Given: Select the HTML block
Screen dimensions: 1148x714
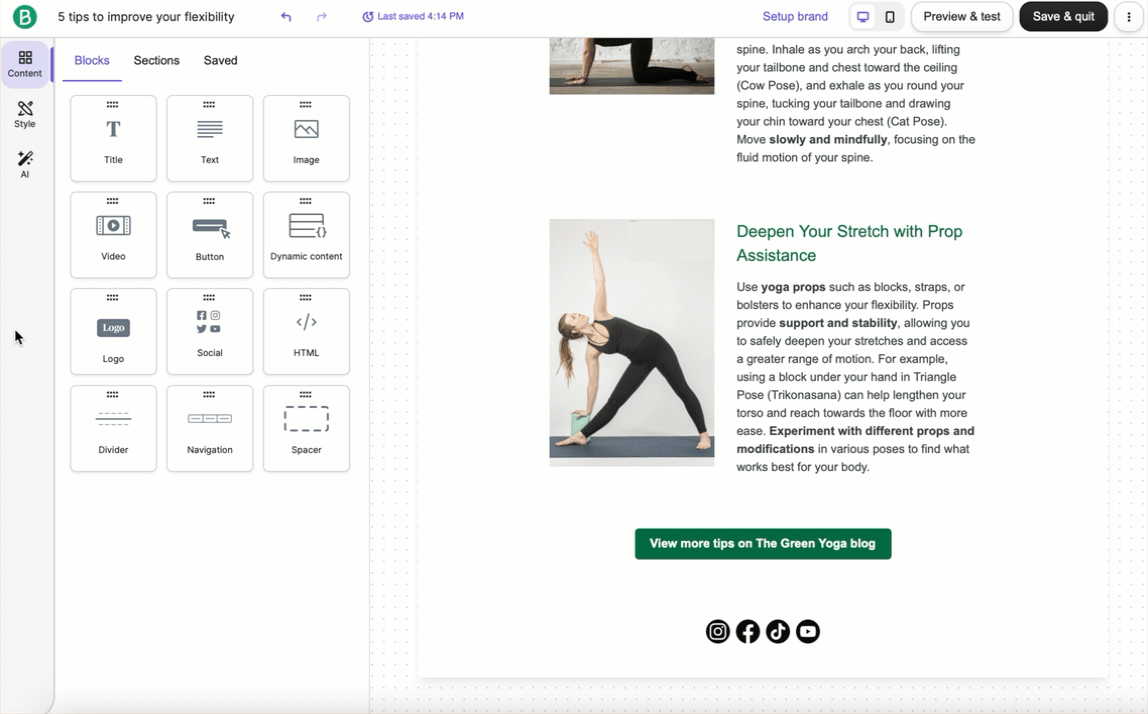Looking at the screenshot, I should (x=306, y=331).
